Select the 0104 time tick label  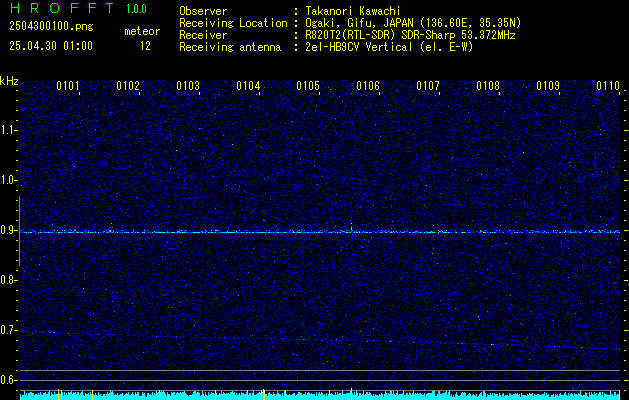248,86
